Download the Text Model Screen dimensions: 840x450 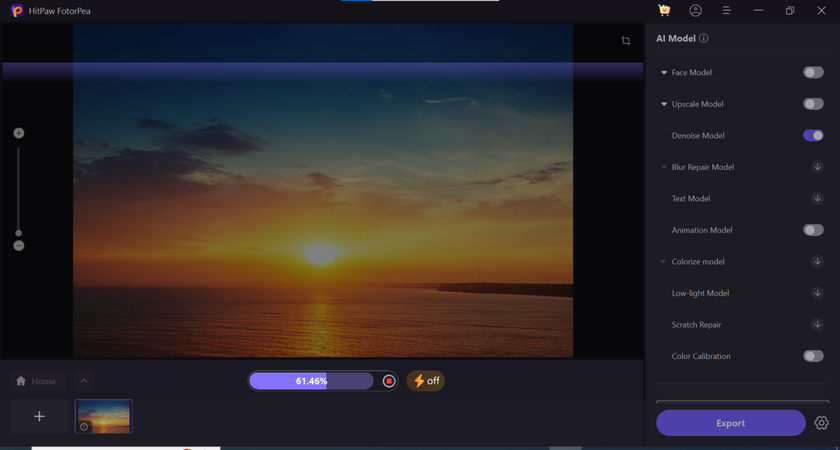click(818, 198)
